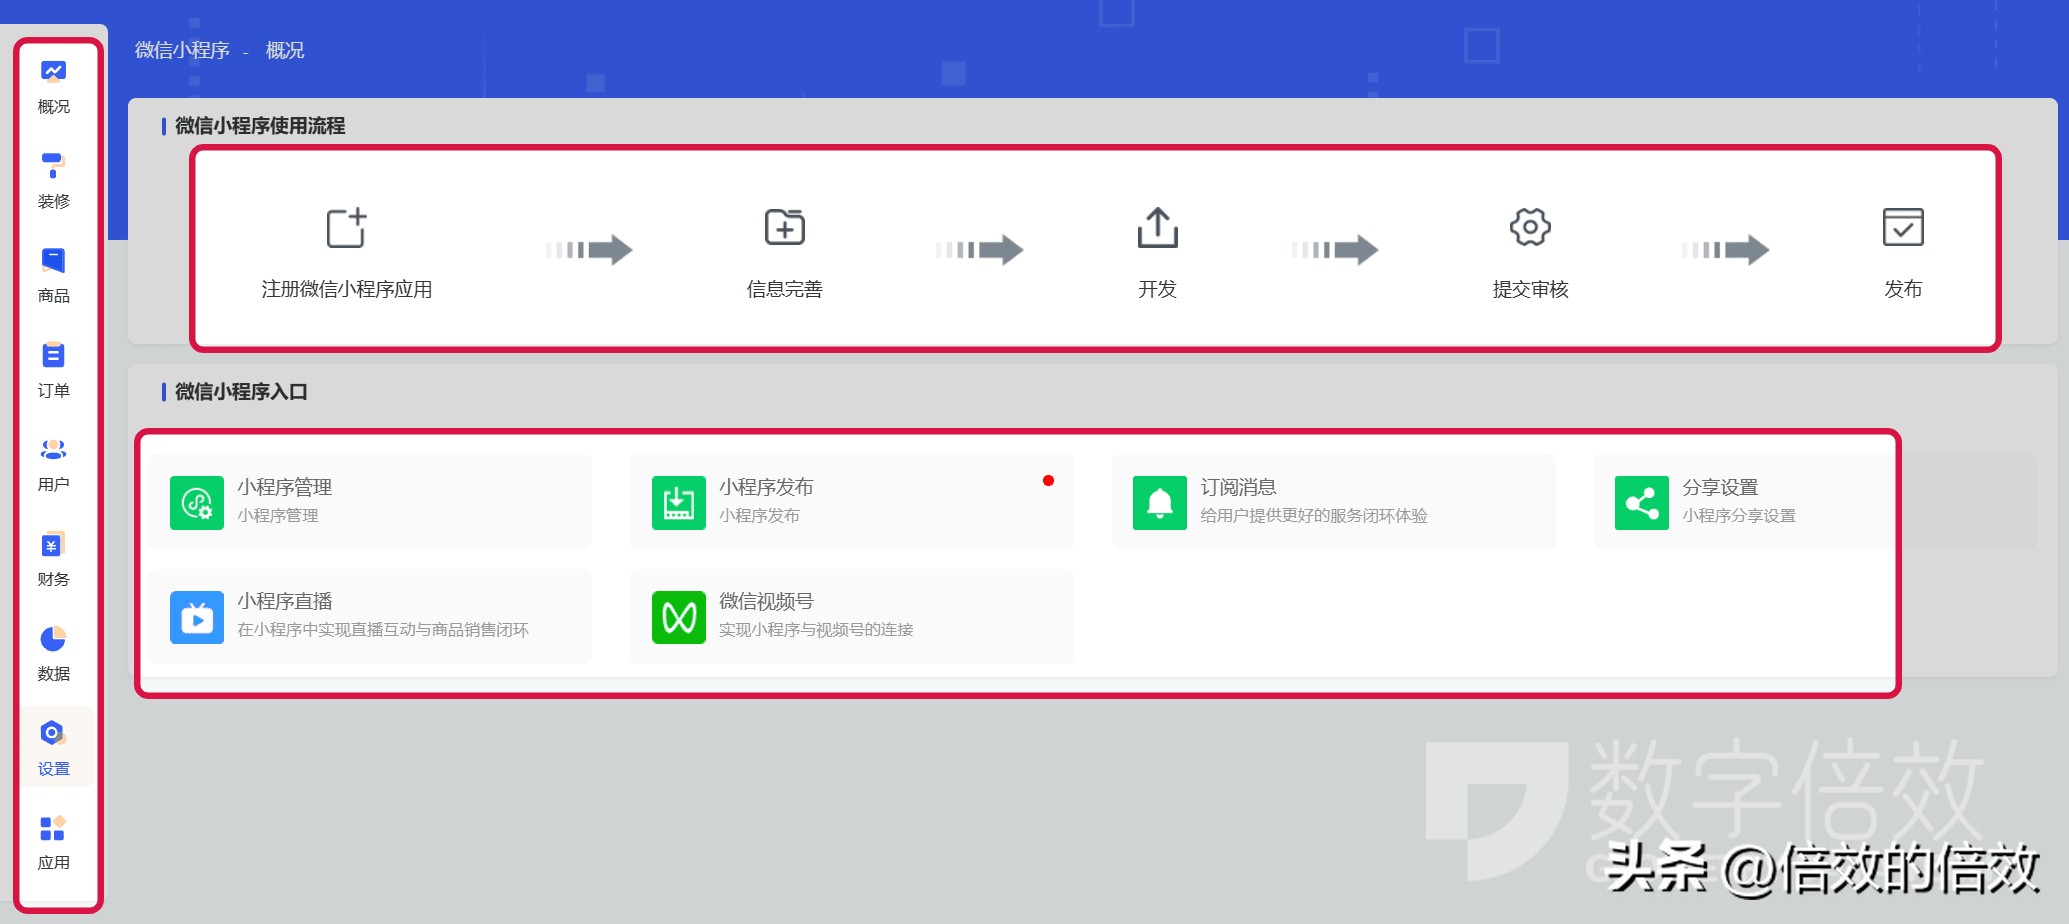Click the 订阅消息 bell icon
The width and height of the screenshot is (2069, 924).
(x=1158, y=501)
